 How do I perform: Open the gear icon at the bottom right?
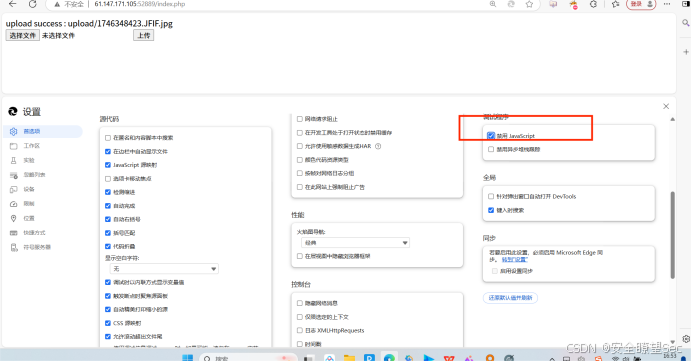click(686, 339)
